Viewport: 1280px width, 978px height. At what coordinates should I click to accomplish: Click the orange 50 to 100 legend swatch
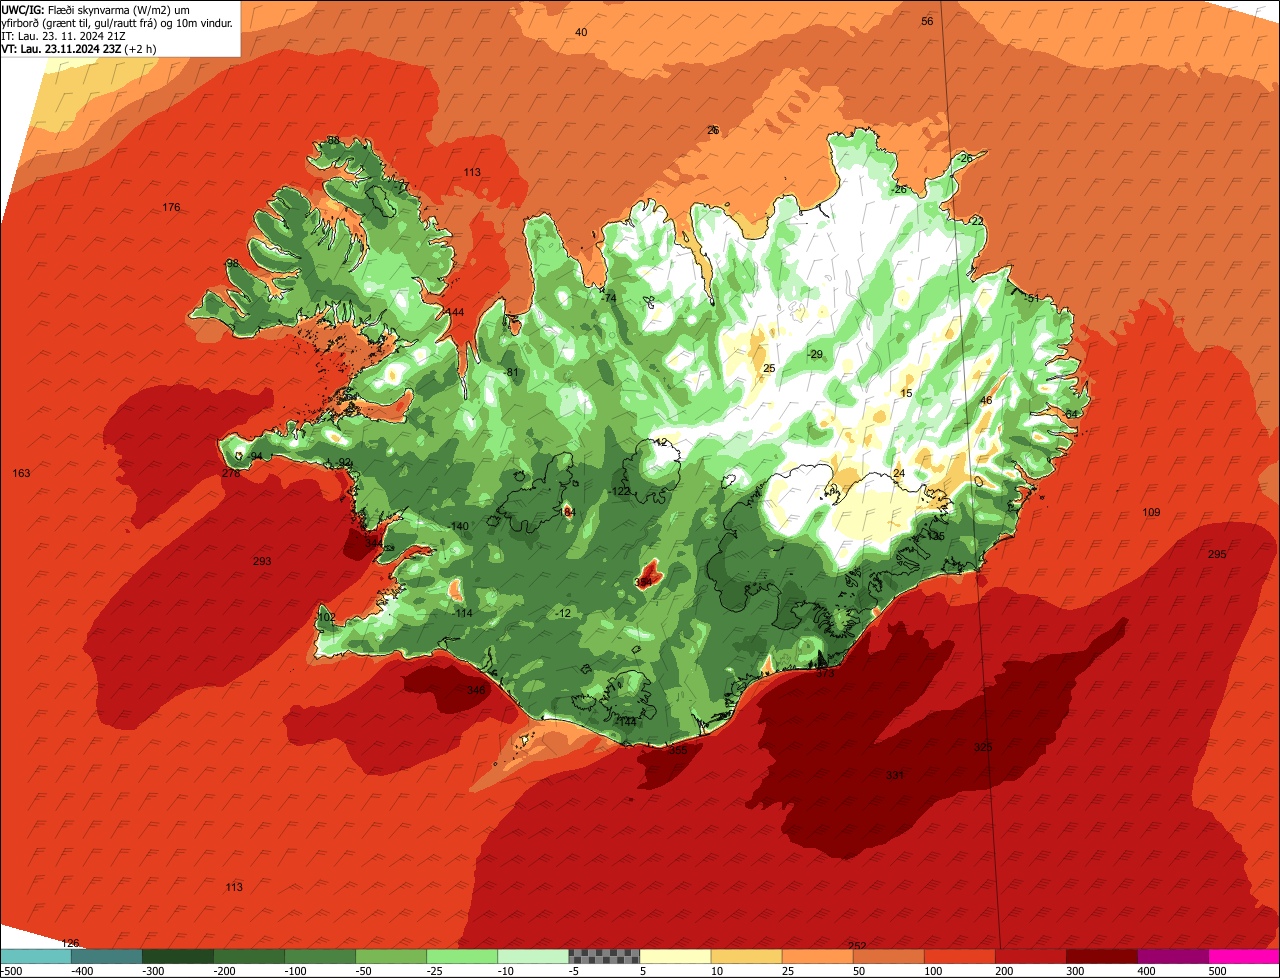pyautogui.click(x=888, y=957)
